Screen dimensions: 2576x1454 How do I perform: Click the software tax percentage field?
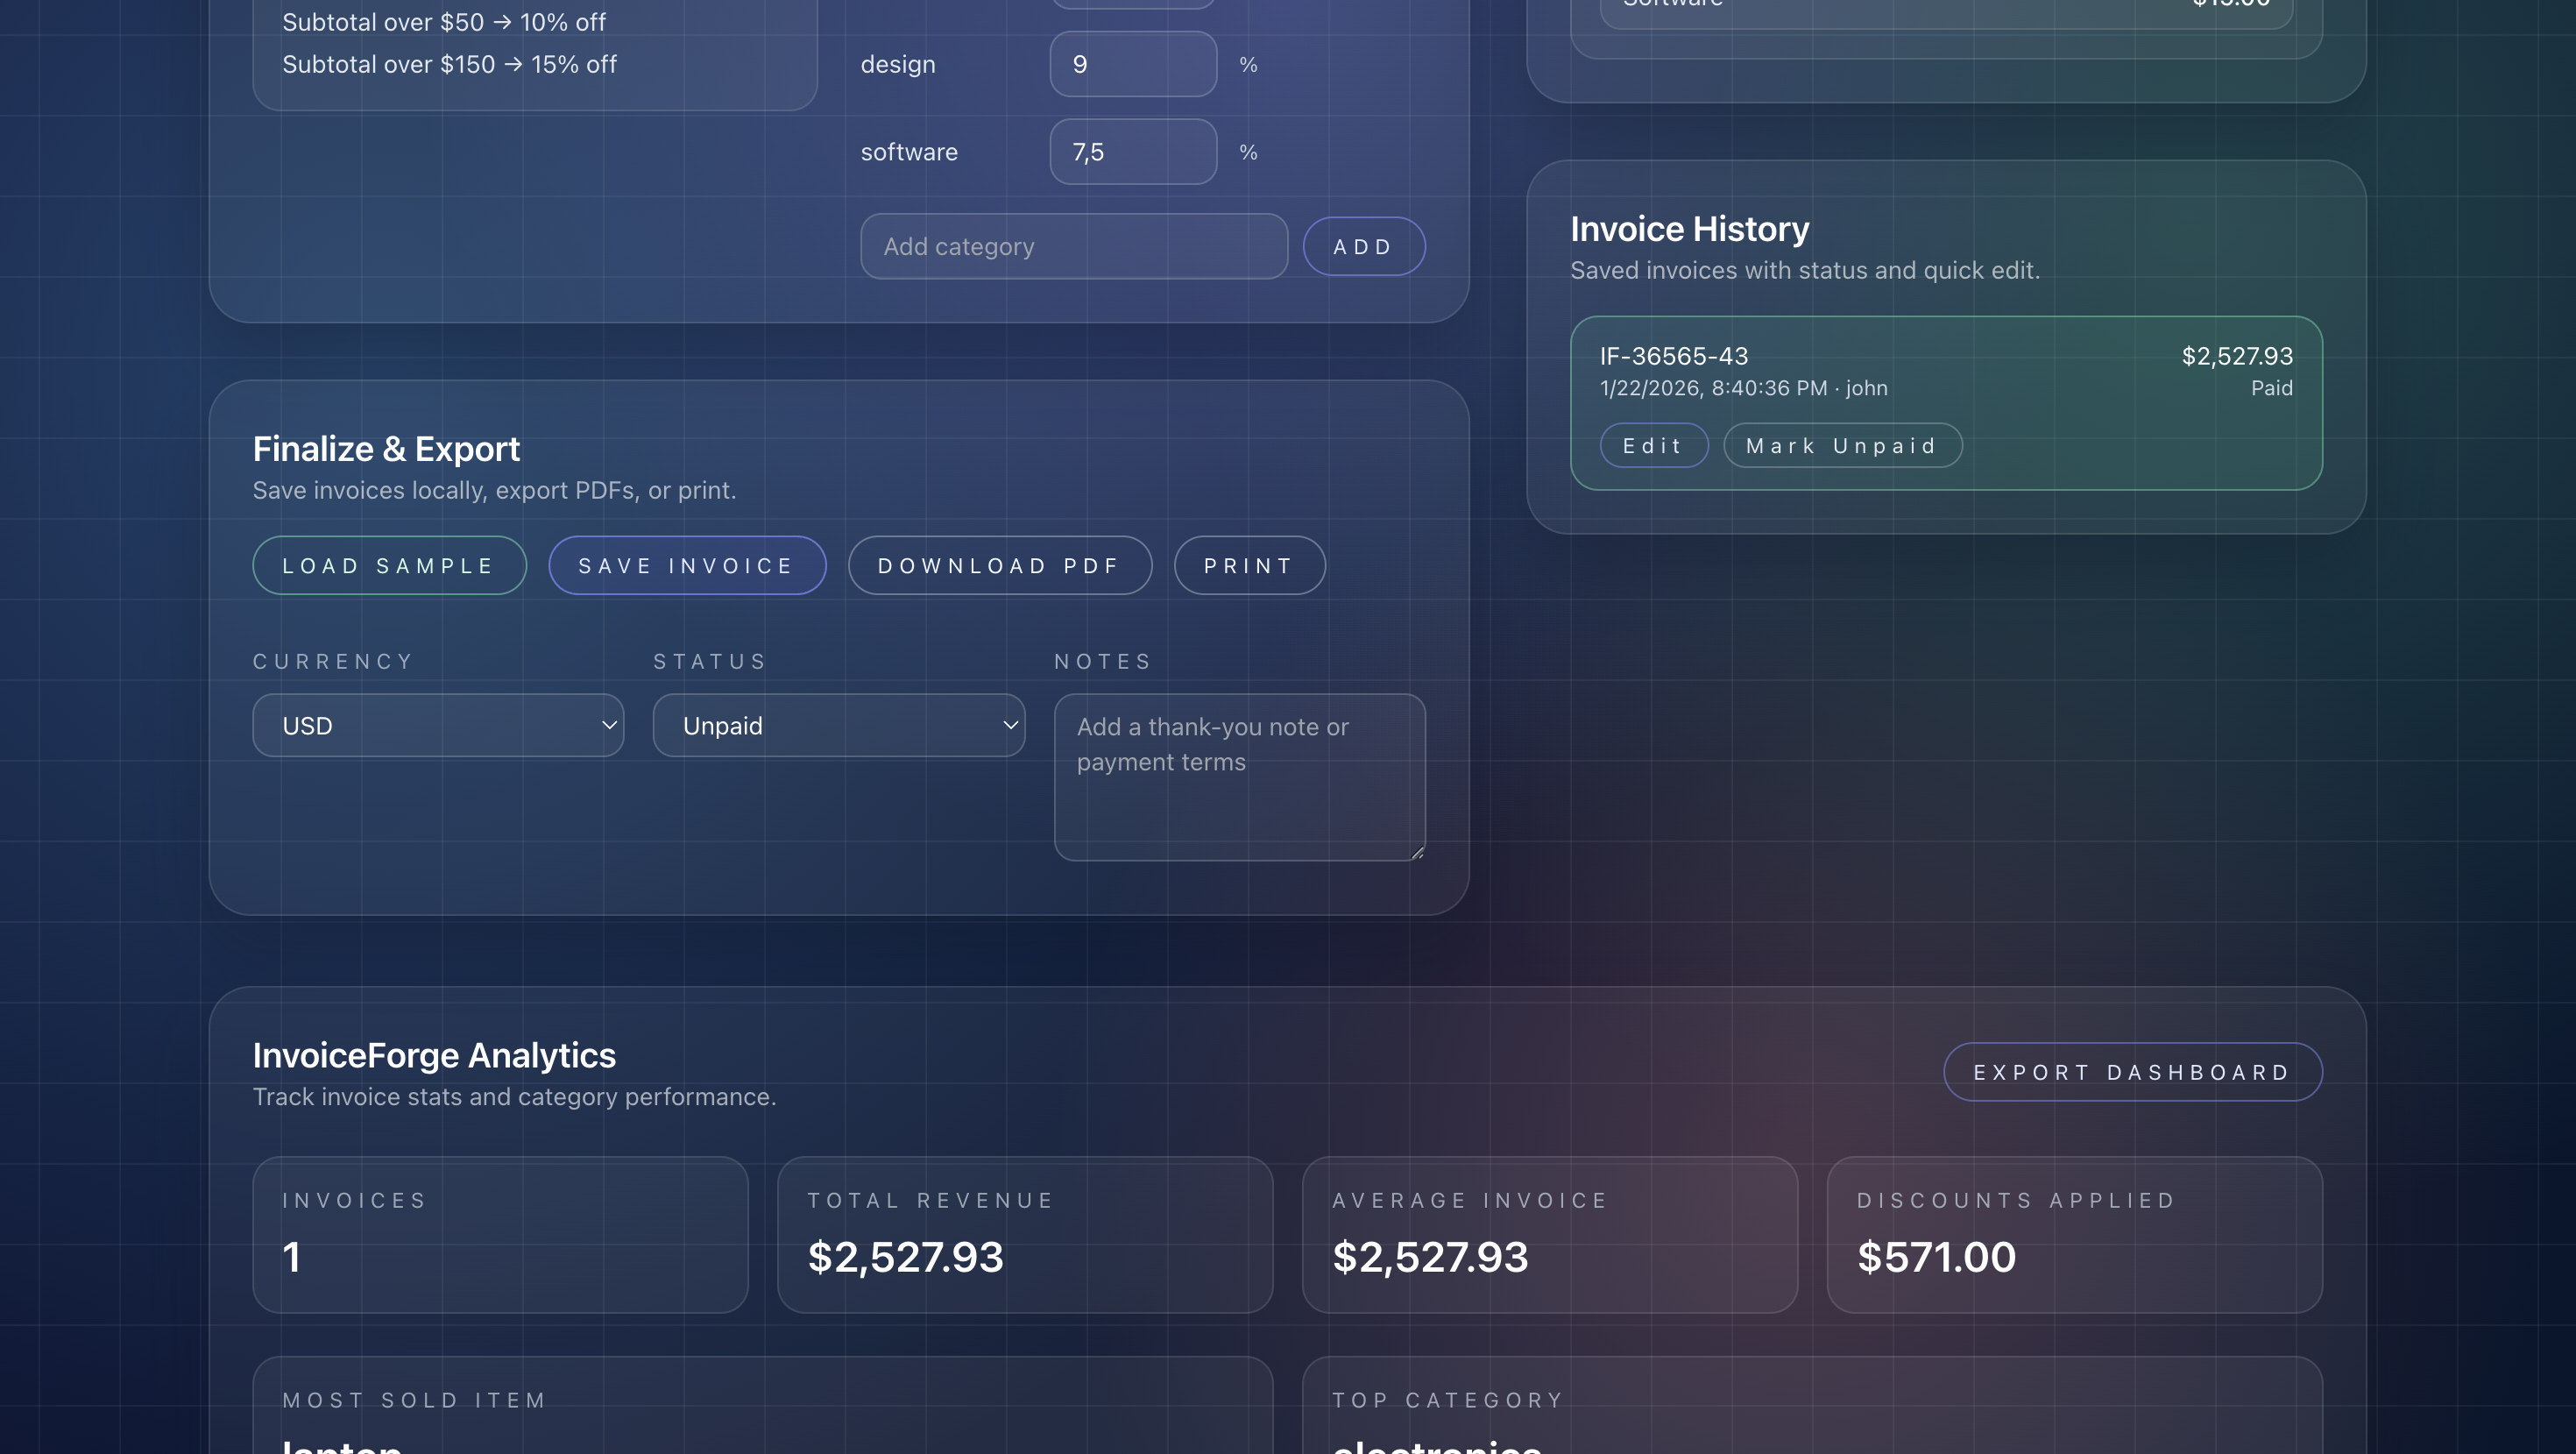pyautogui.click(x=1132, y=152)
